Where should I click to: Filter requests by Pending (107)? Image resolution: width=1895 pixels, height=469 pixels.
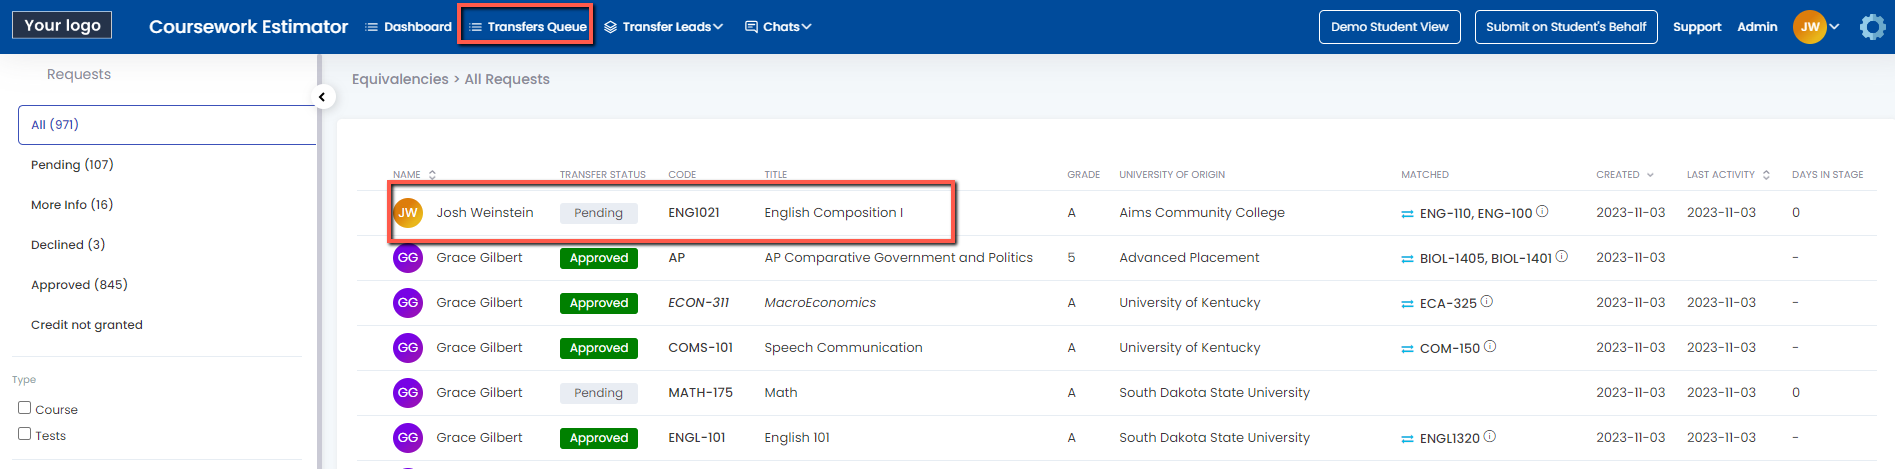72,165
